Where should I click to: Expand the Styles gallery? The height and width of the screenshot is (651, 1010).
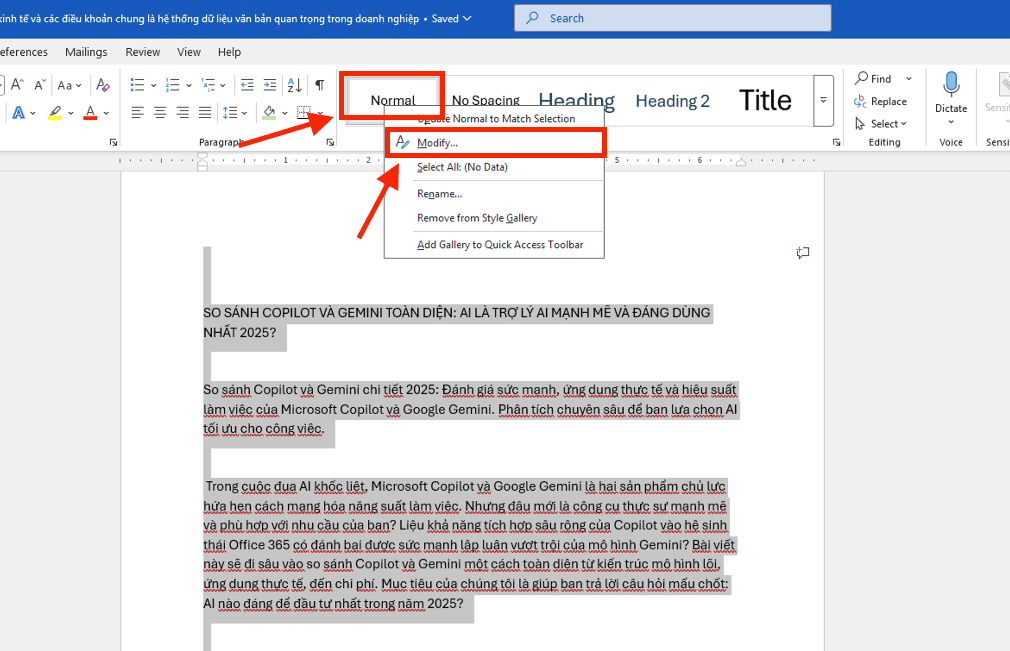click(823, 100)
